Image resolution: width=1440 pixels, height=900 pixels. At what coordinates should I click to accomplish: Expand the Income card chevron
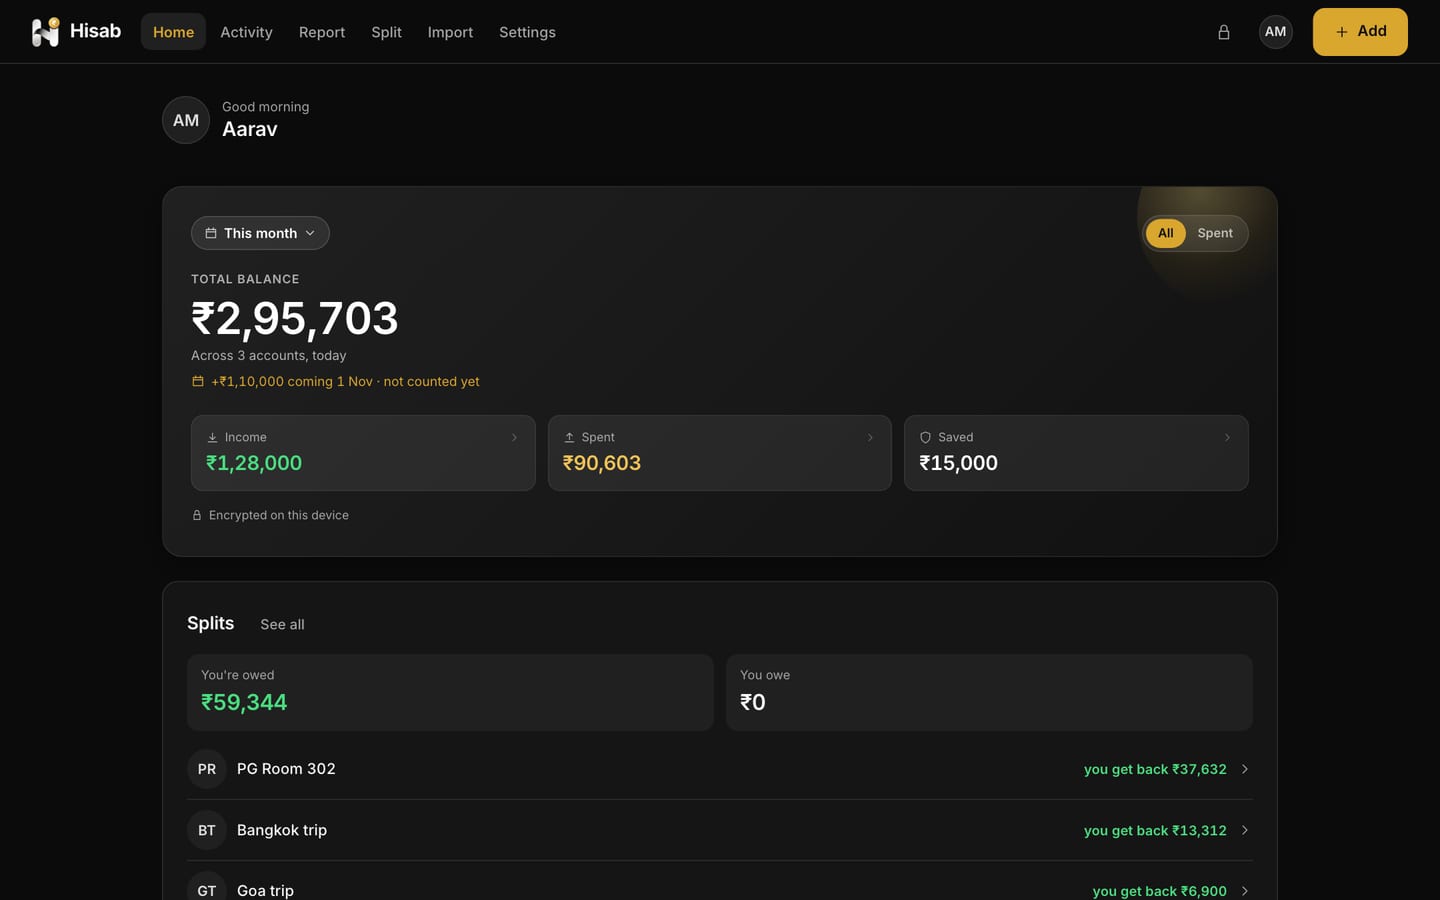pos(514,437)
